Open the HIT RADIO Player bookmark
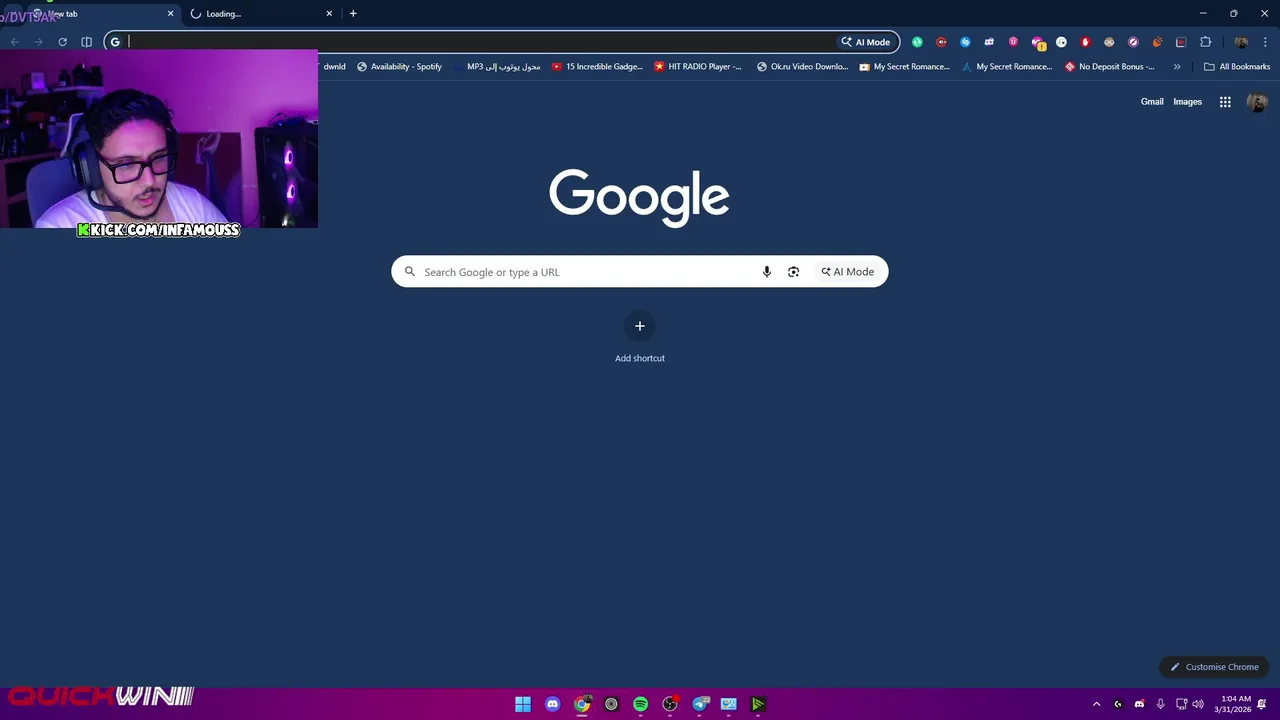The width and height of the screenshot is (1280, 720). (698, 67)
